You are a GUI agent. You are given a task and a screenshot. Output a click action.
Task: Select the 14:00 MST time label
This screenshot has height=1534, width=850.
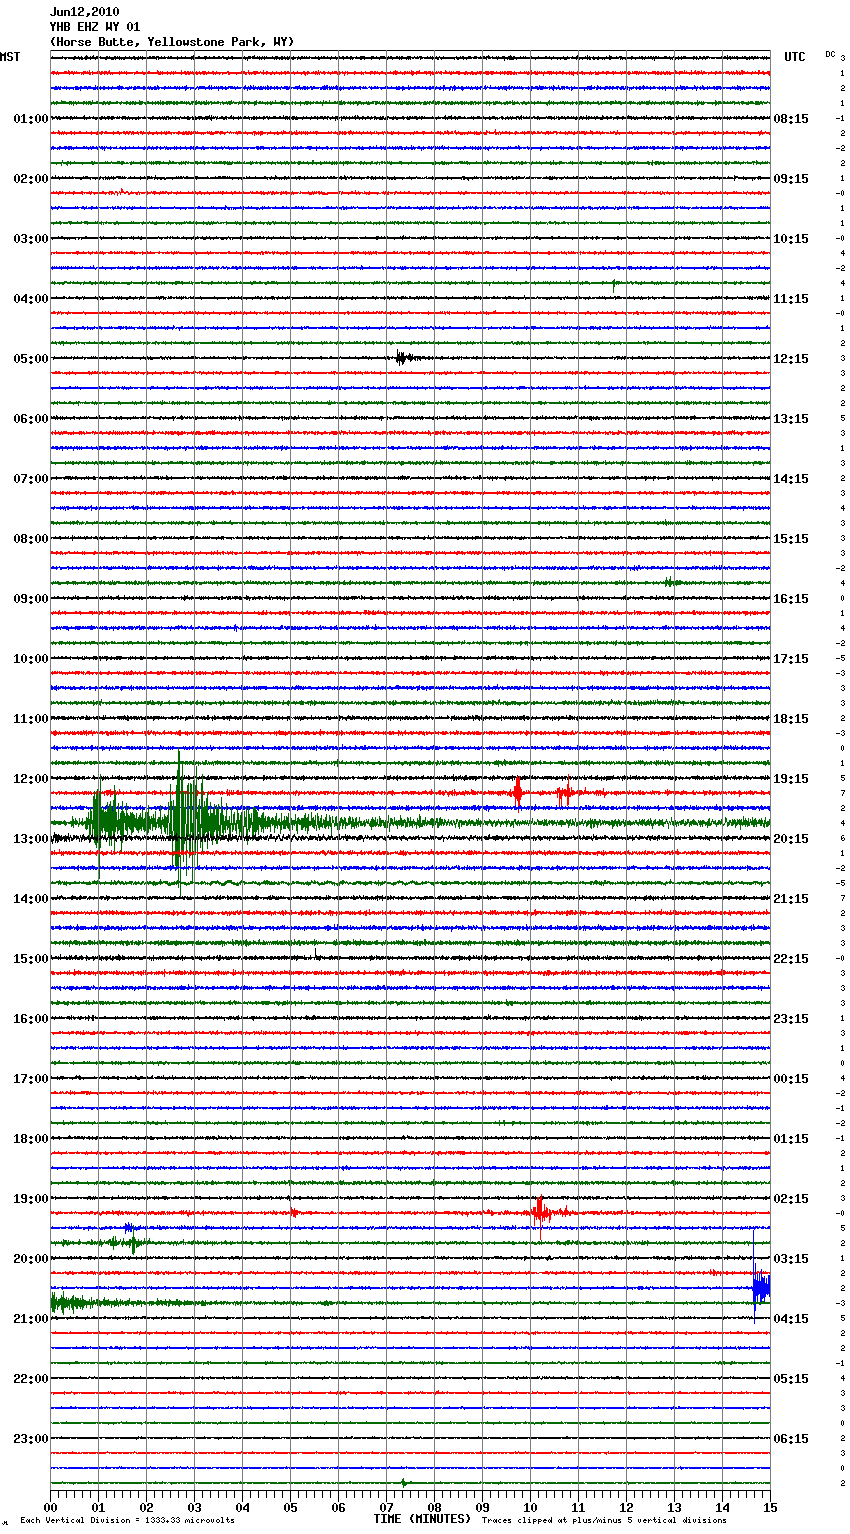pyautogui.click(x=30, y=899)
